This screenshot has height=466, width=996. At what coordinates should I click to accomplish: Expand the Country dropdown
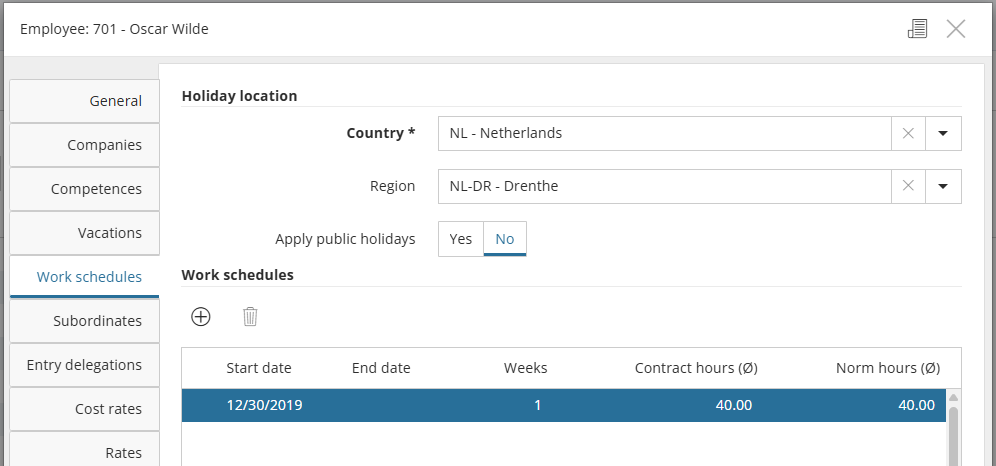click(x=943, y=133)
